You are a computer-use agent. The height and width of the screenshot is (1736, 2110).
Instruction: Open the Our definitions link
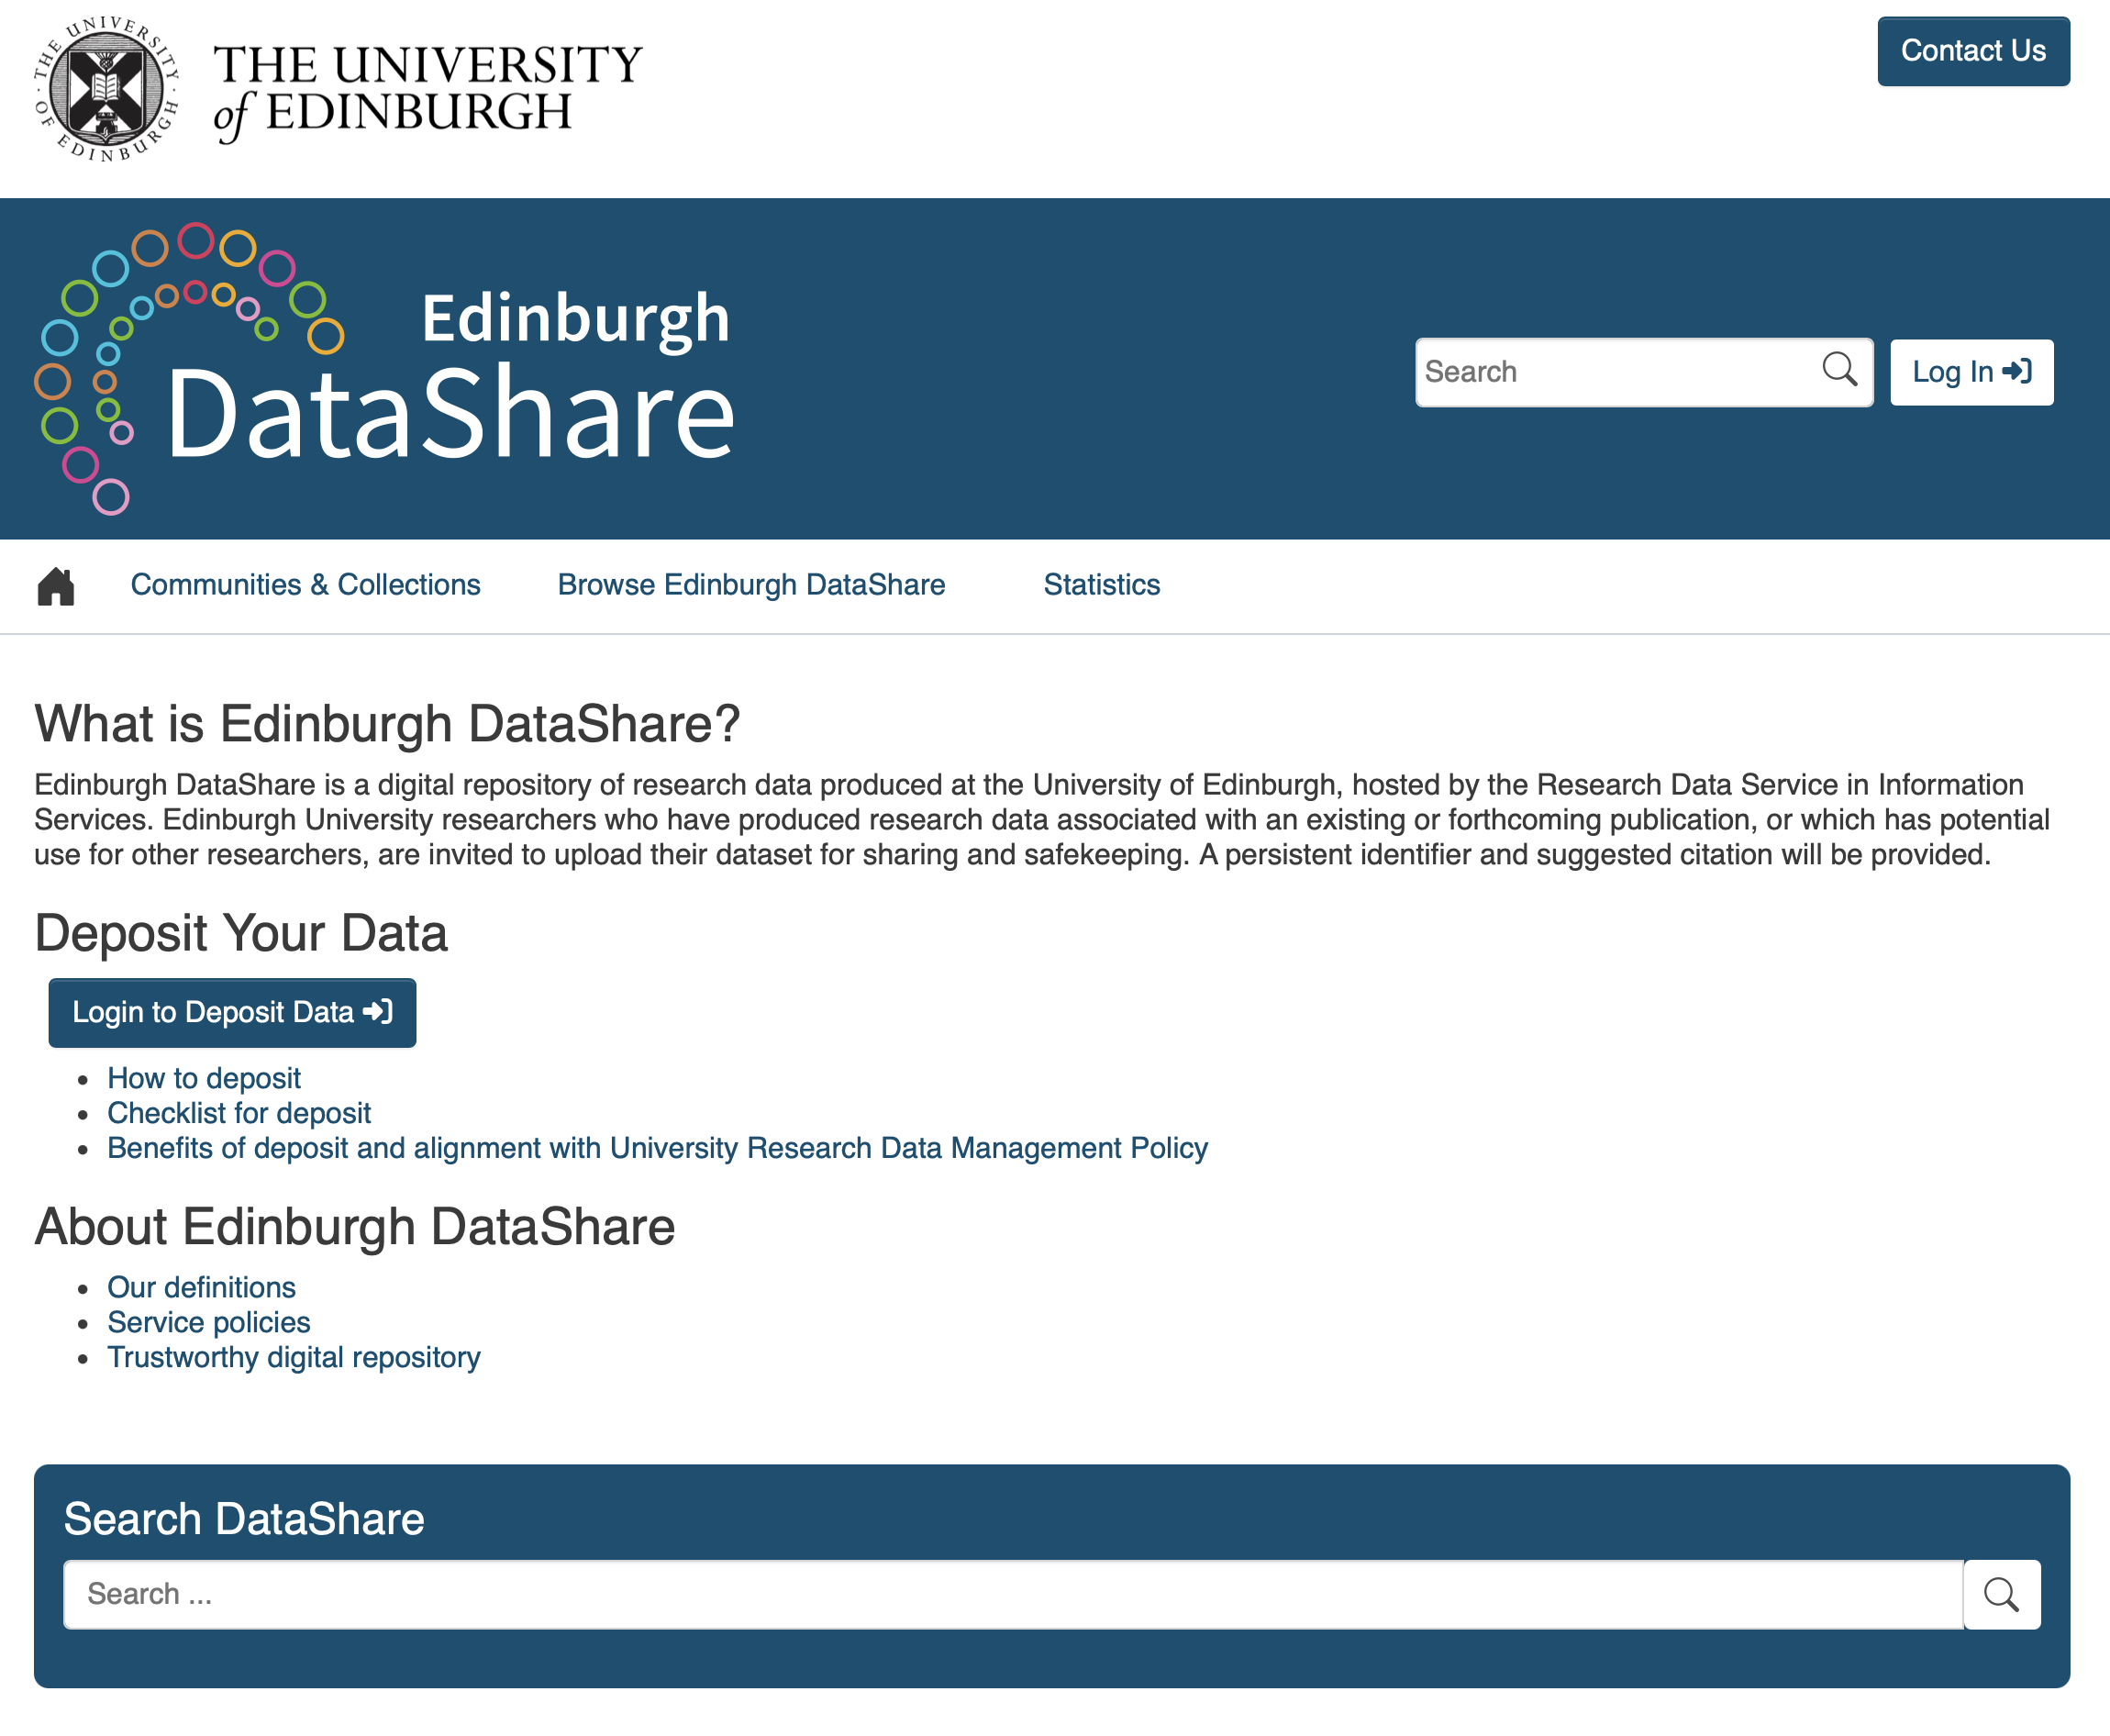(202, 1287)
